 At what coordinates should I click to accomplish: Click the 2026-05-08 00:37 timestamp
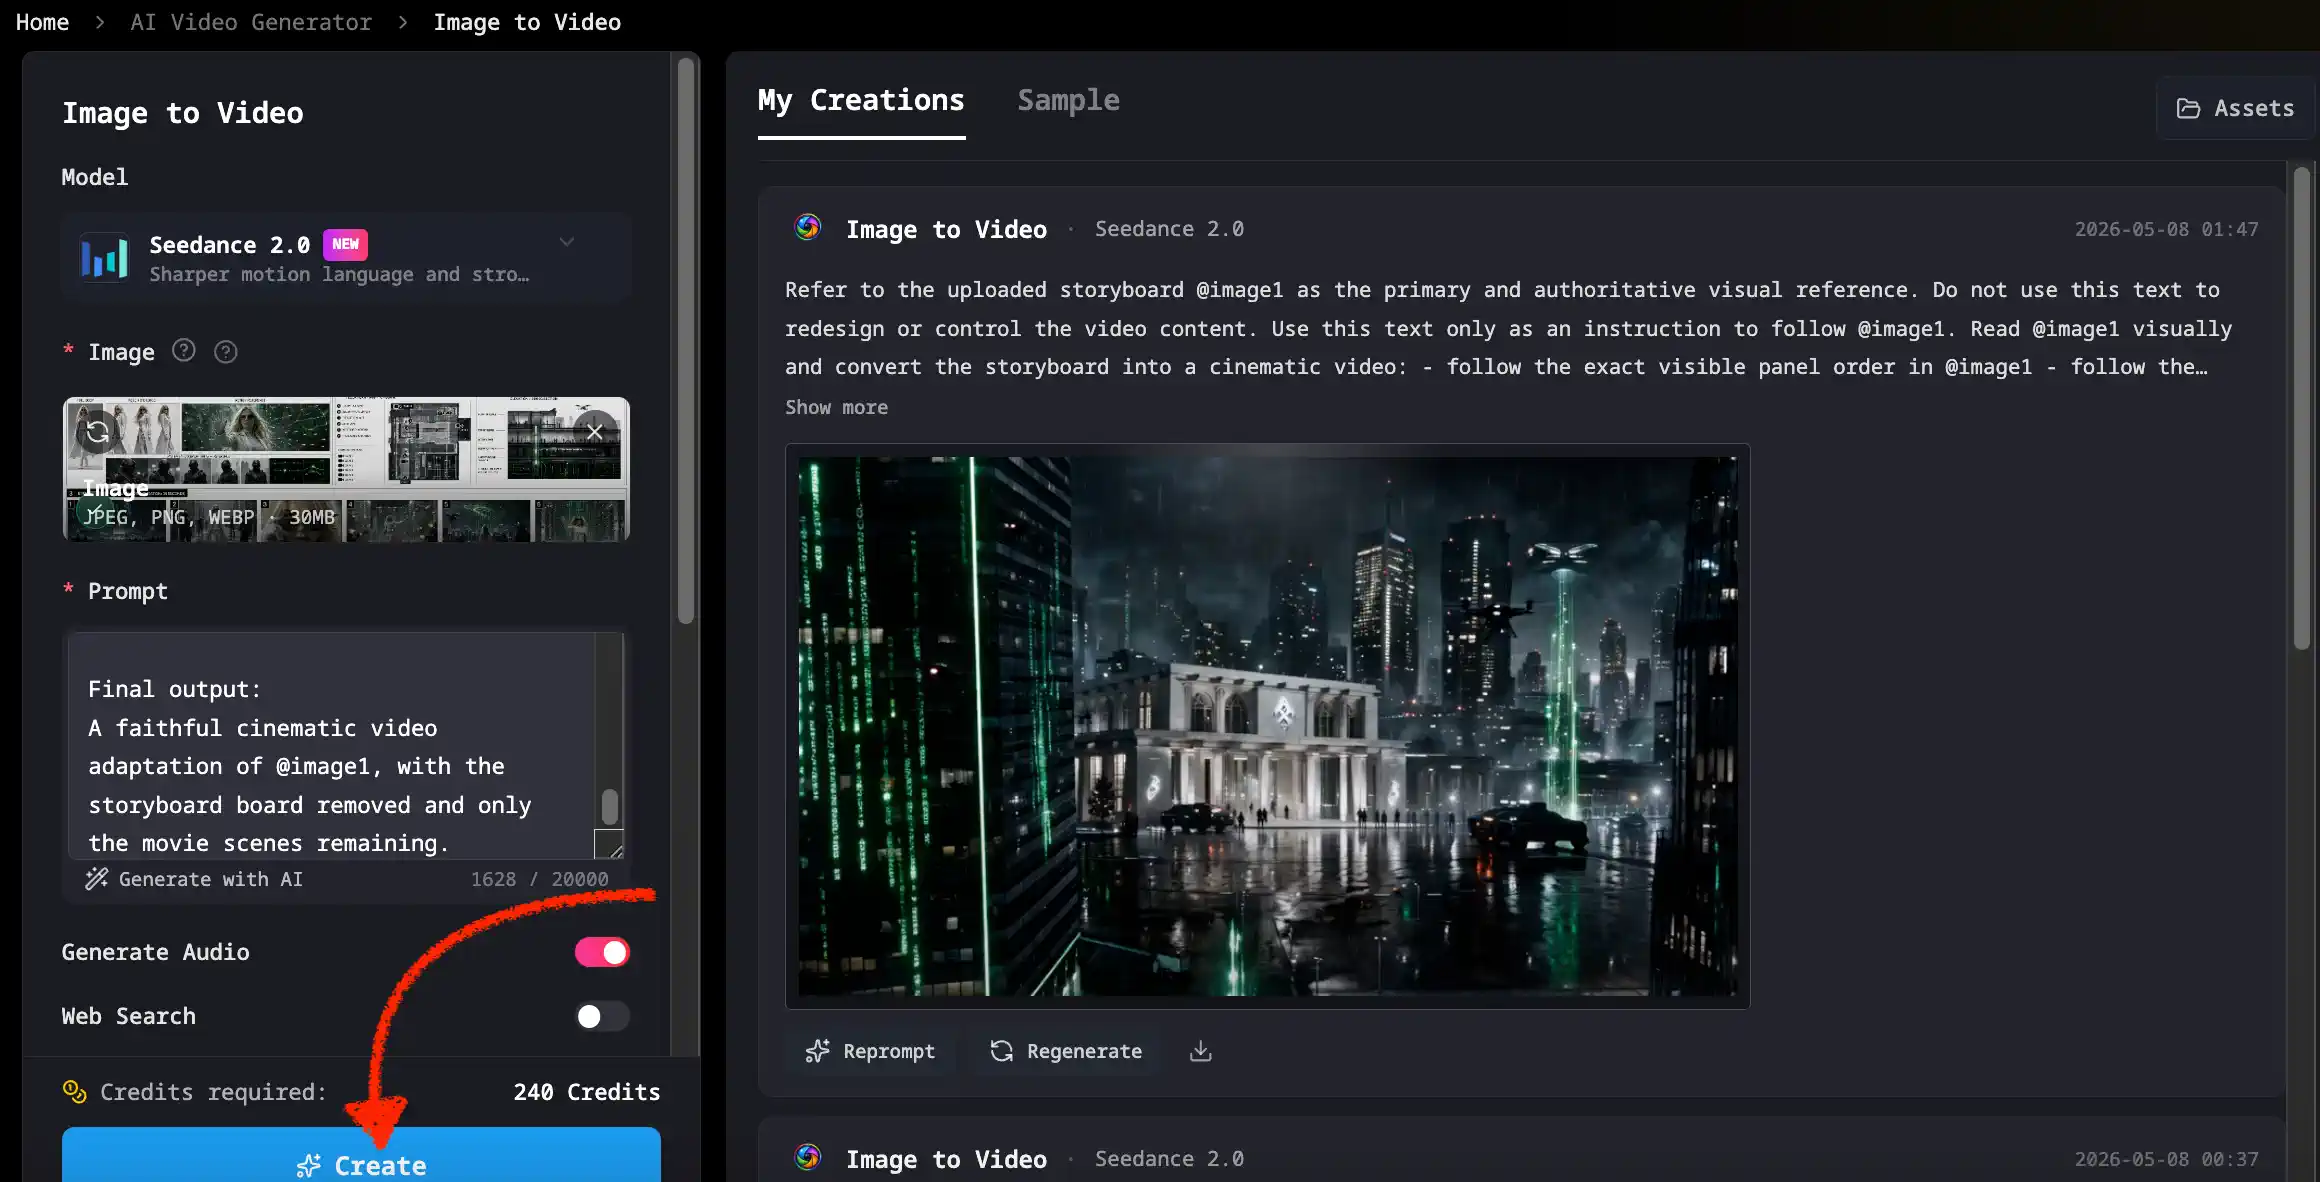coord(2166,1159)
